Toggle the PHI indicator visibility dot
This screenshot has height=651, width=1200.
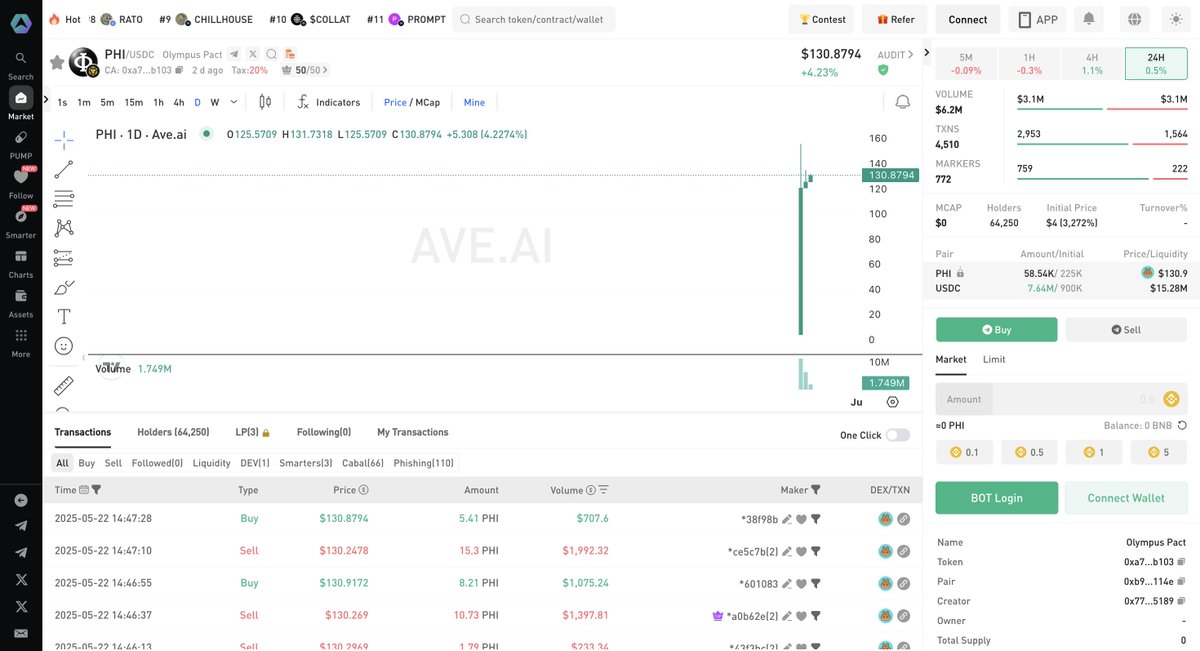coord(206,134)
